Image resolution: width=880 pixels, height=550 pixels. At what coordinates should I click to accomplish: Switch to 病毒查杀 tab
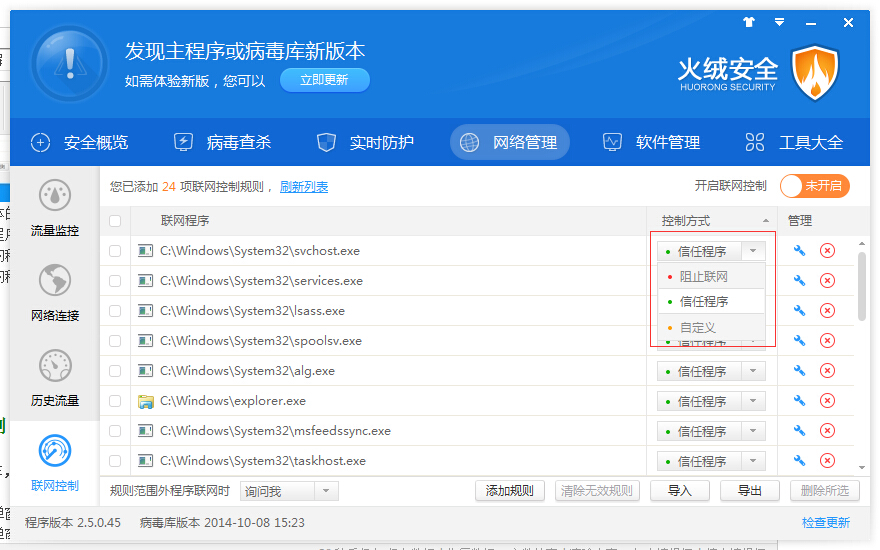click(x=222, y=142)
